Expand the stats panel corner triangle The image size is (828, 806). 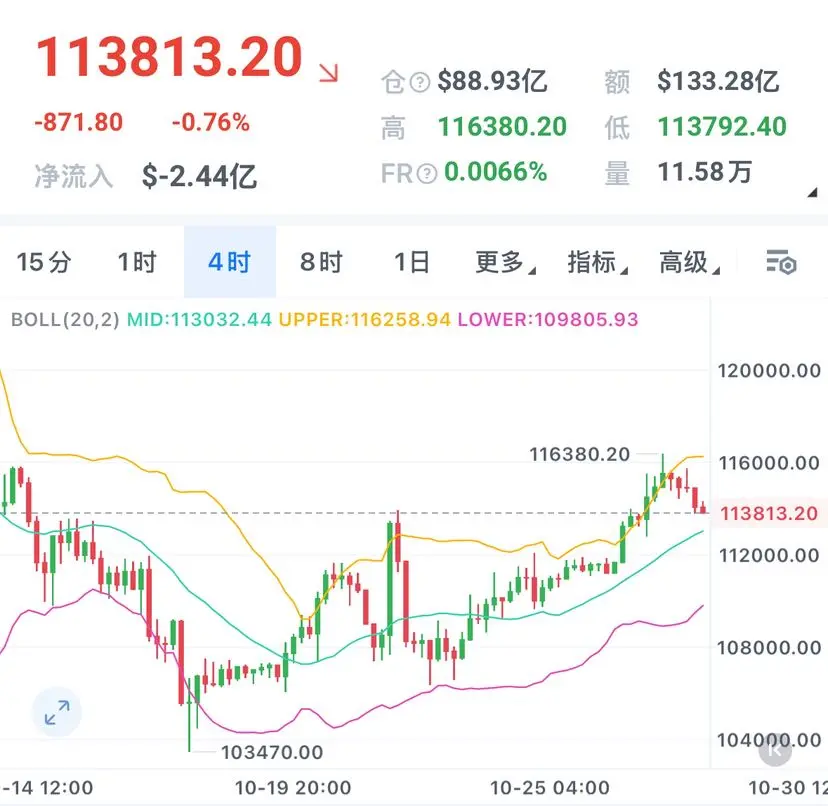click(x=812, y=192)
